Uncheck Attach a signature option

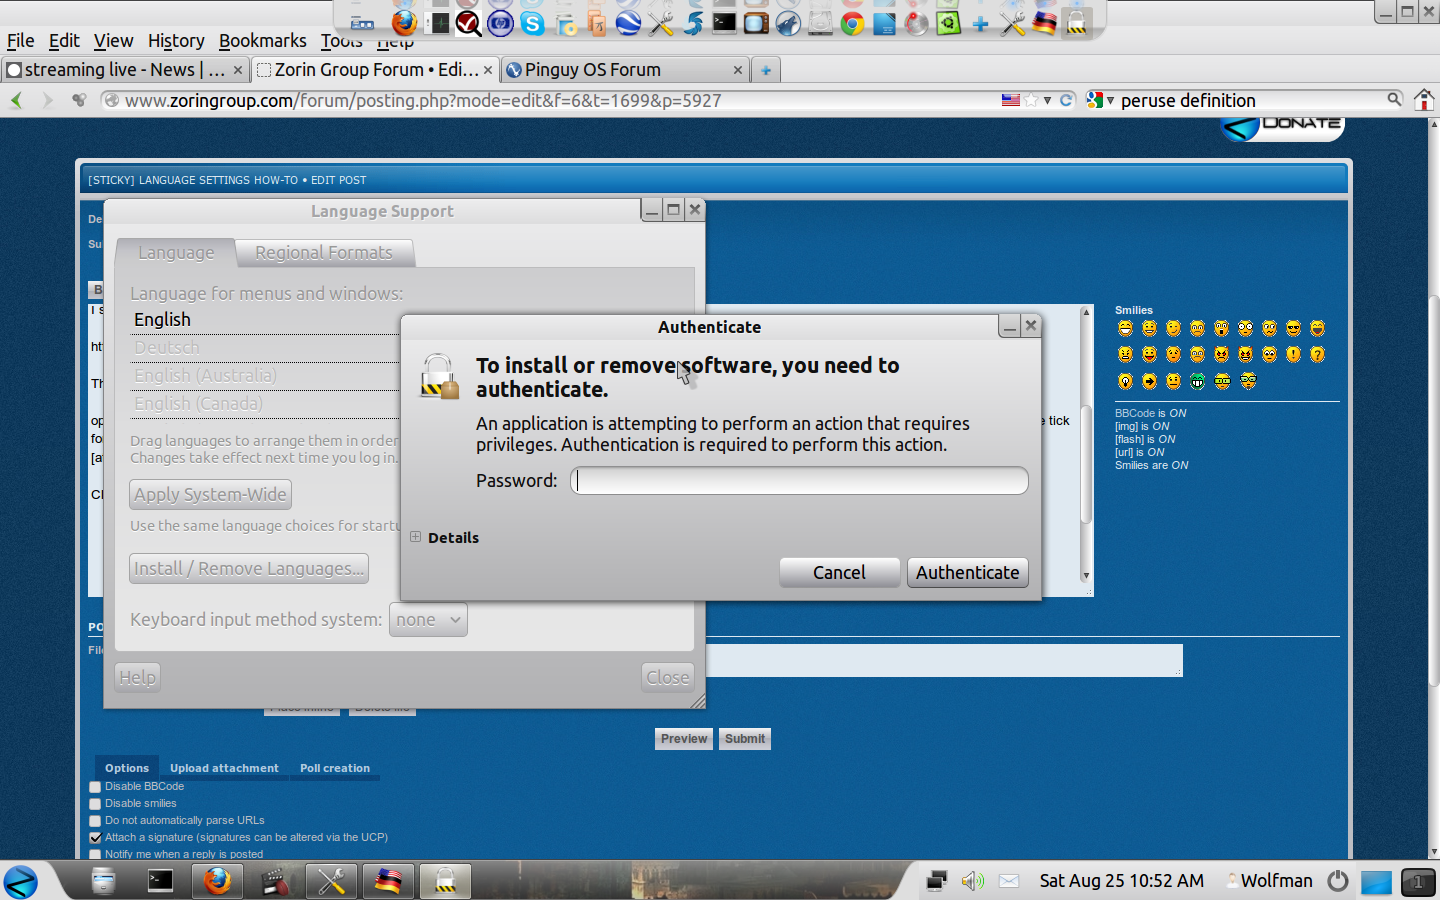pyautogui.click(x=95, y=838)
